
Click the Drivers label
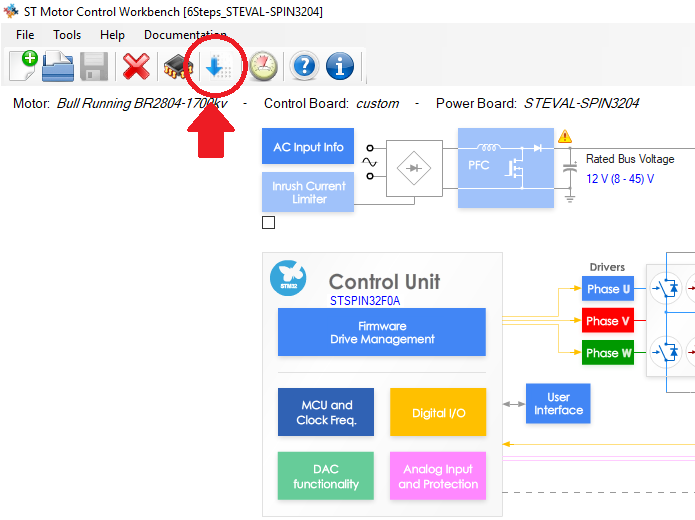pyautogui.click(x=607, y=267)
